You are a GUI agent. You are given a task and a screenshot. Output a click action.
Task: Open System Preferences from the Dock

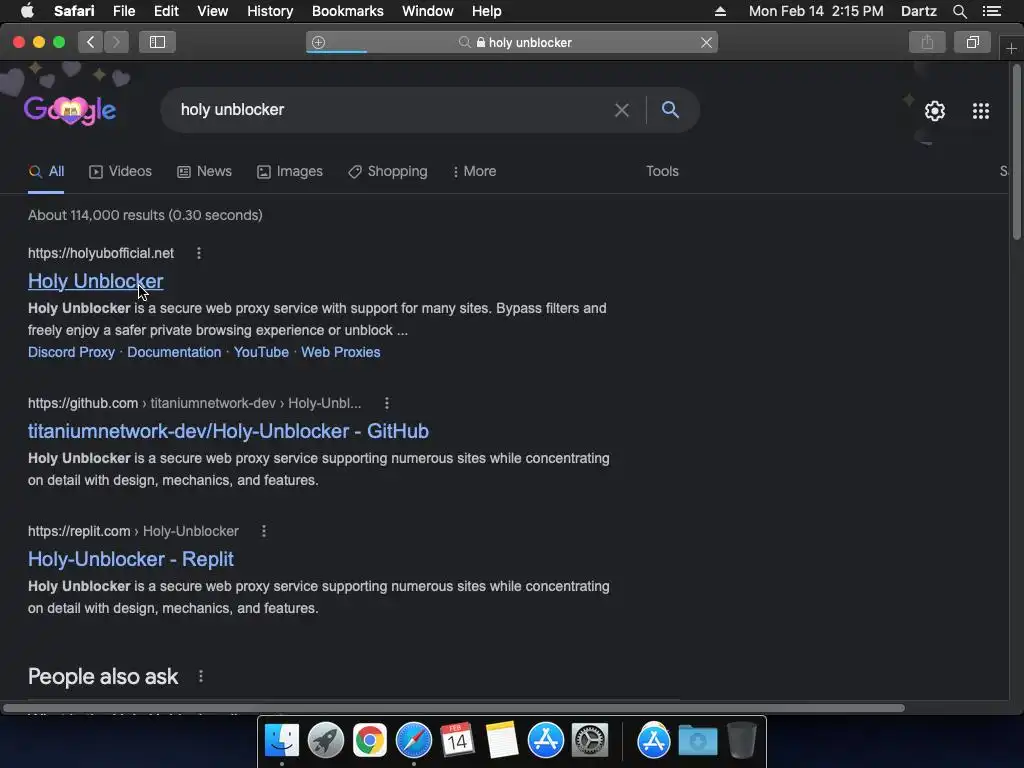click(590, 741)
